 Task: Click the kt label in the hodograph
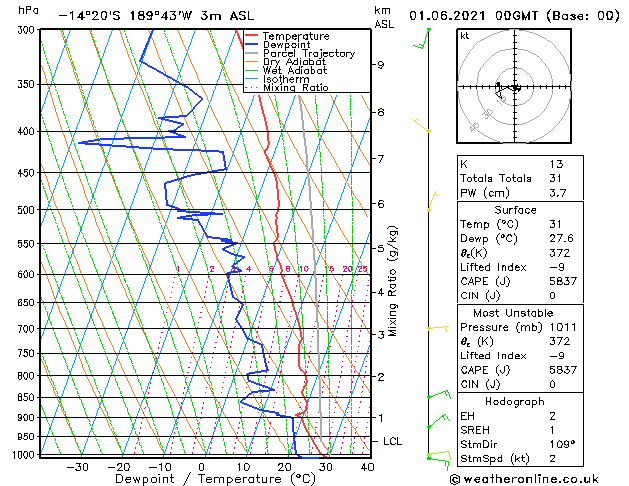465,35
